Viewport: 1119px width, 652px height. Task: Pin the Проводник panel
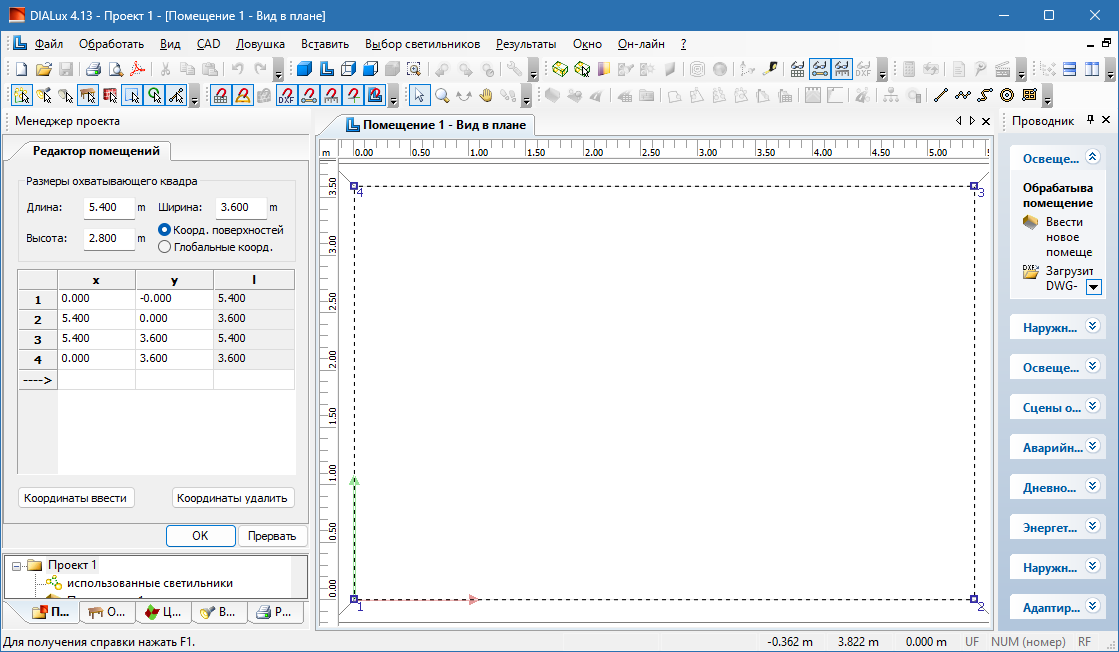coord(1090,120)
